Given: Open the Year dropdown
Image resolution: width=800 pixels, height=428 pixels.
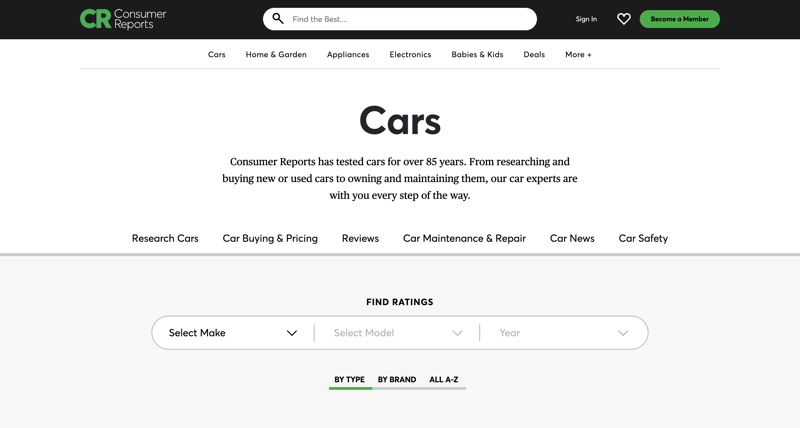Looking at the screenshot, I should tap(563, 333).
